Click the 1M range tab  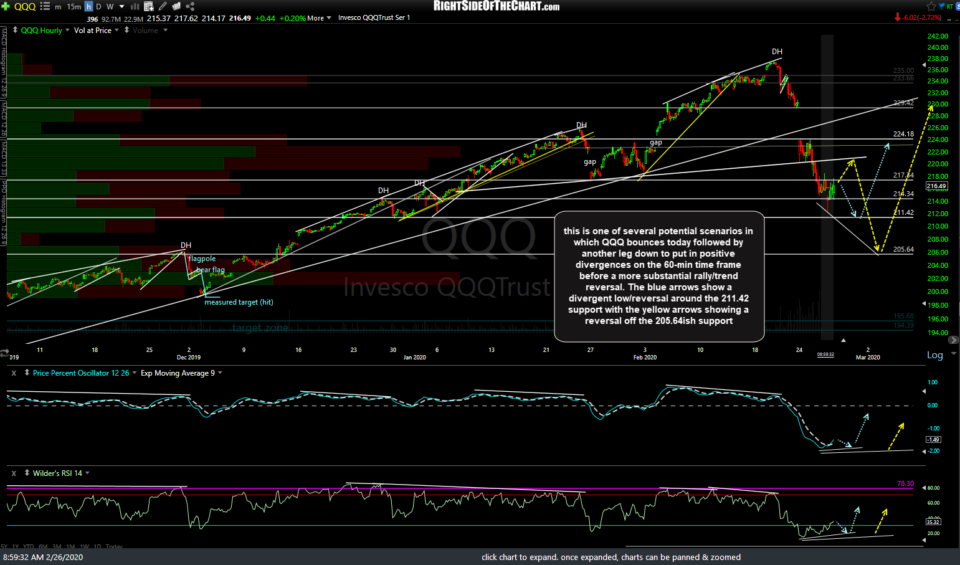click(x=71, y=547)
